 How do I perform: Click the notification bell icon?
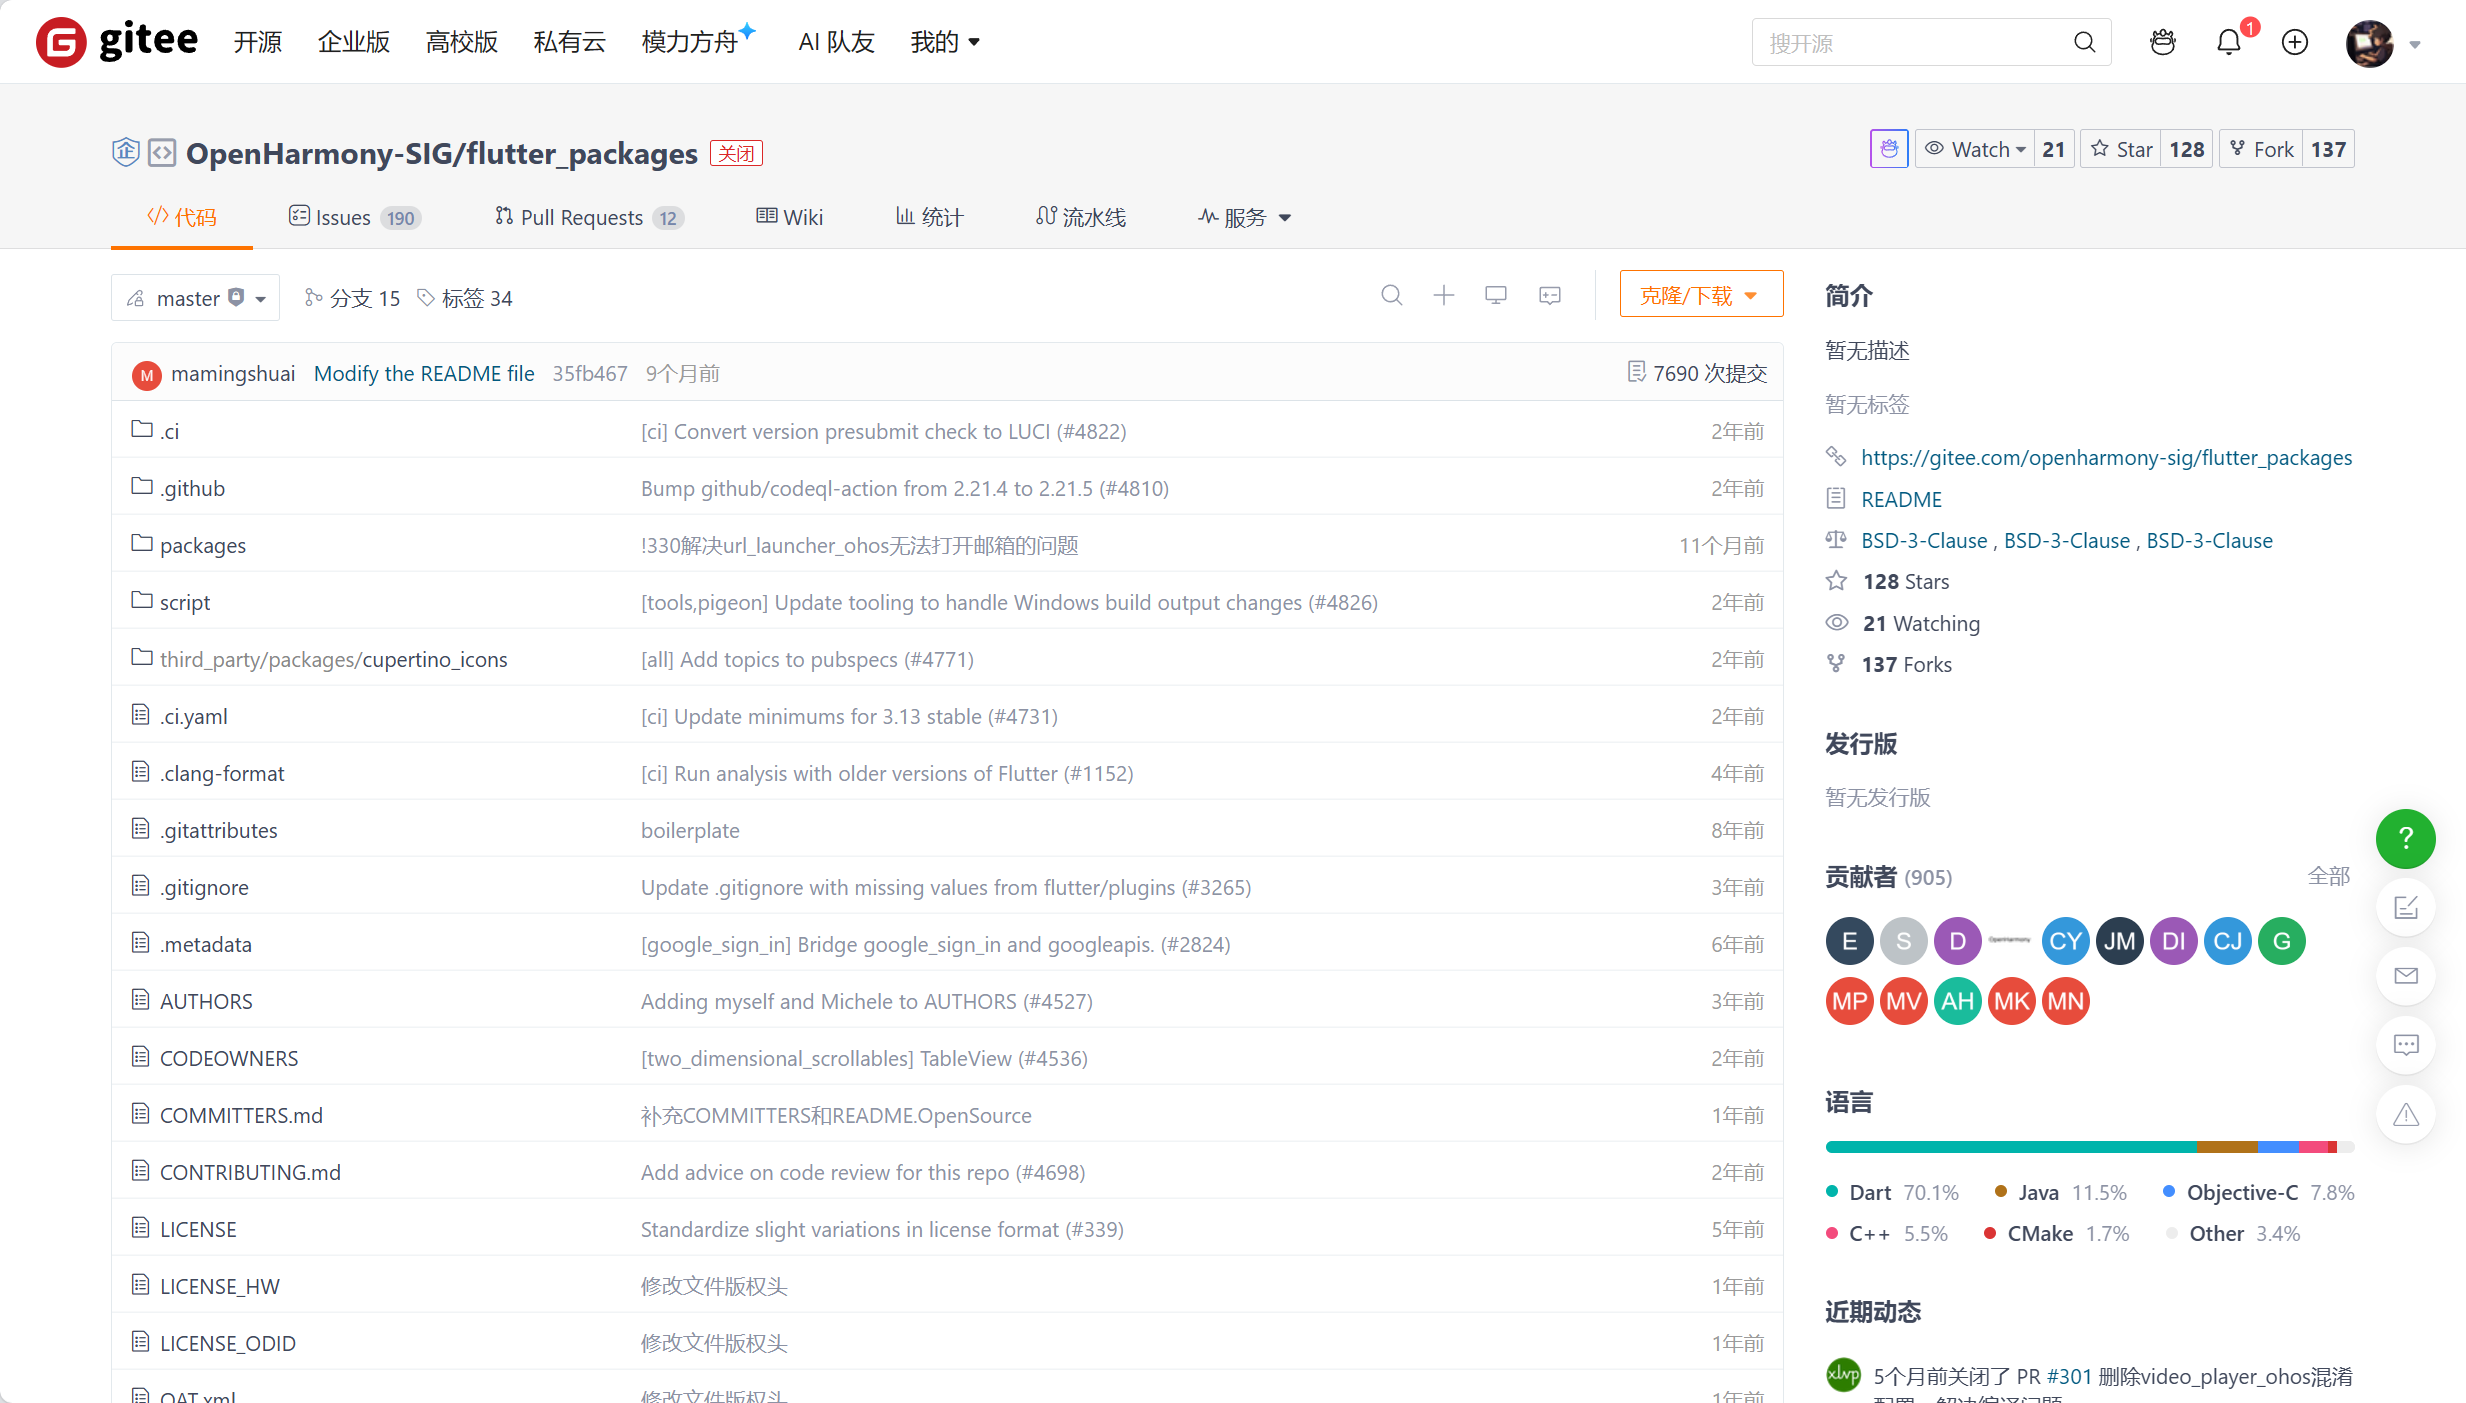tap(2228, 43)
